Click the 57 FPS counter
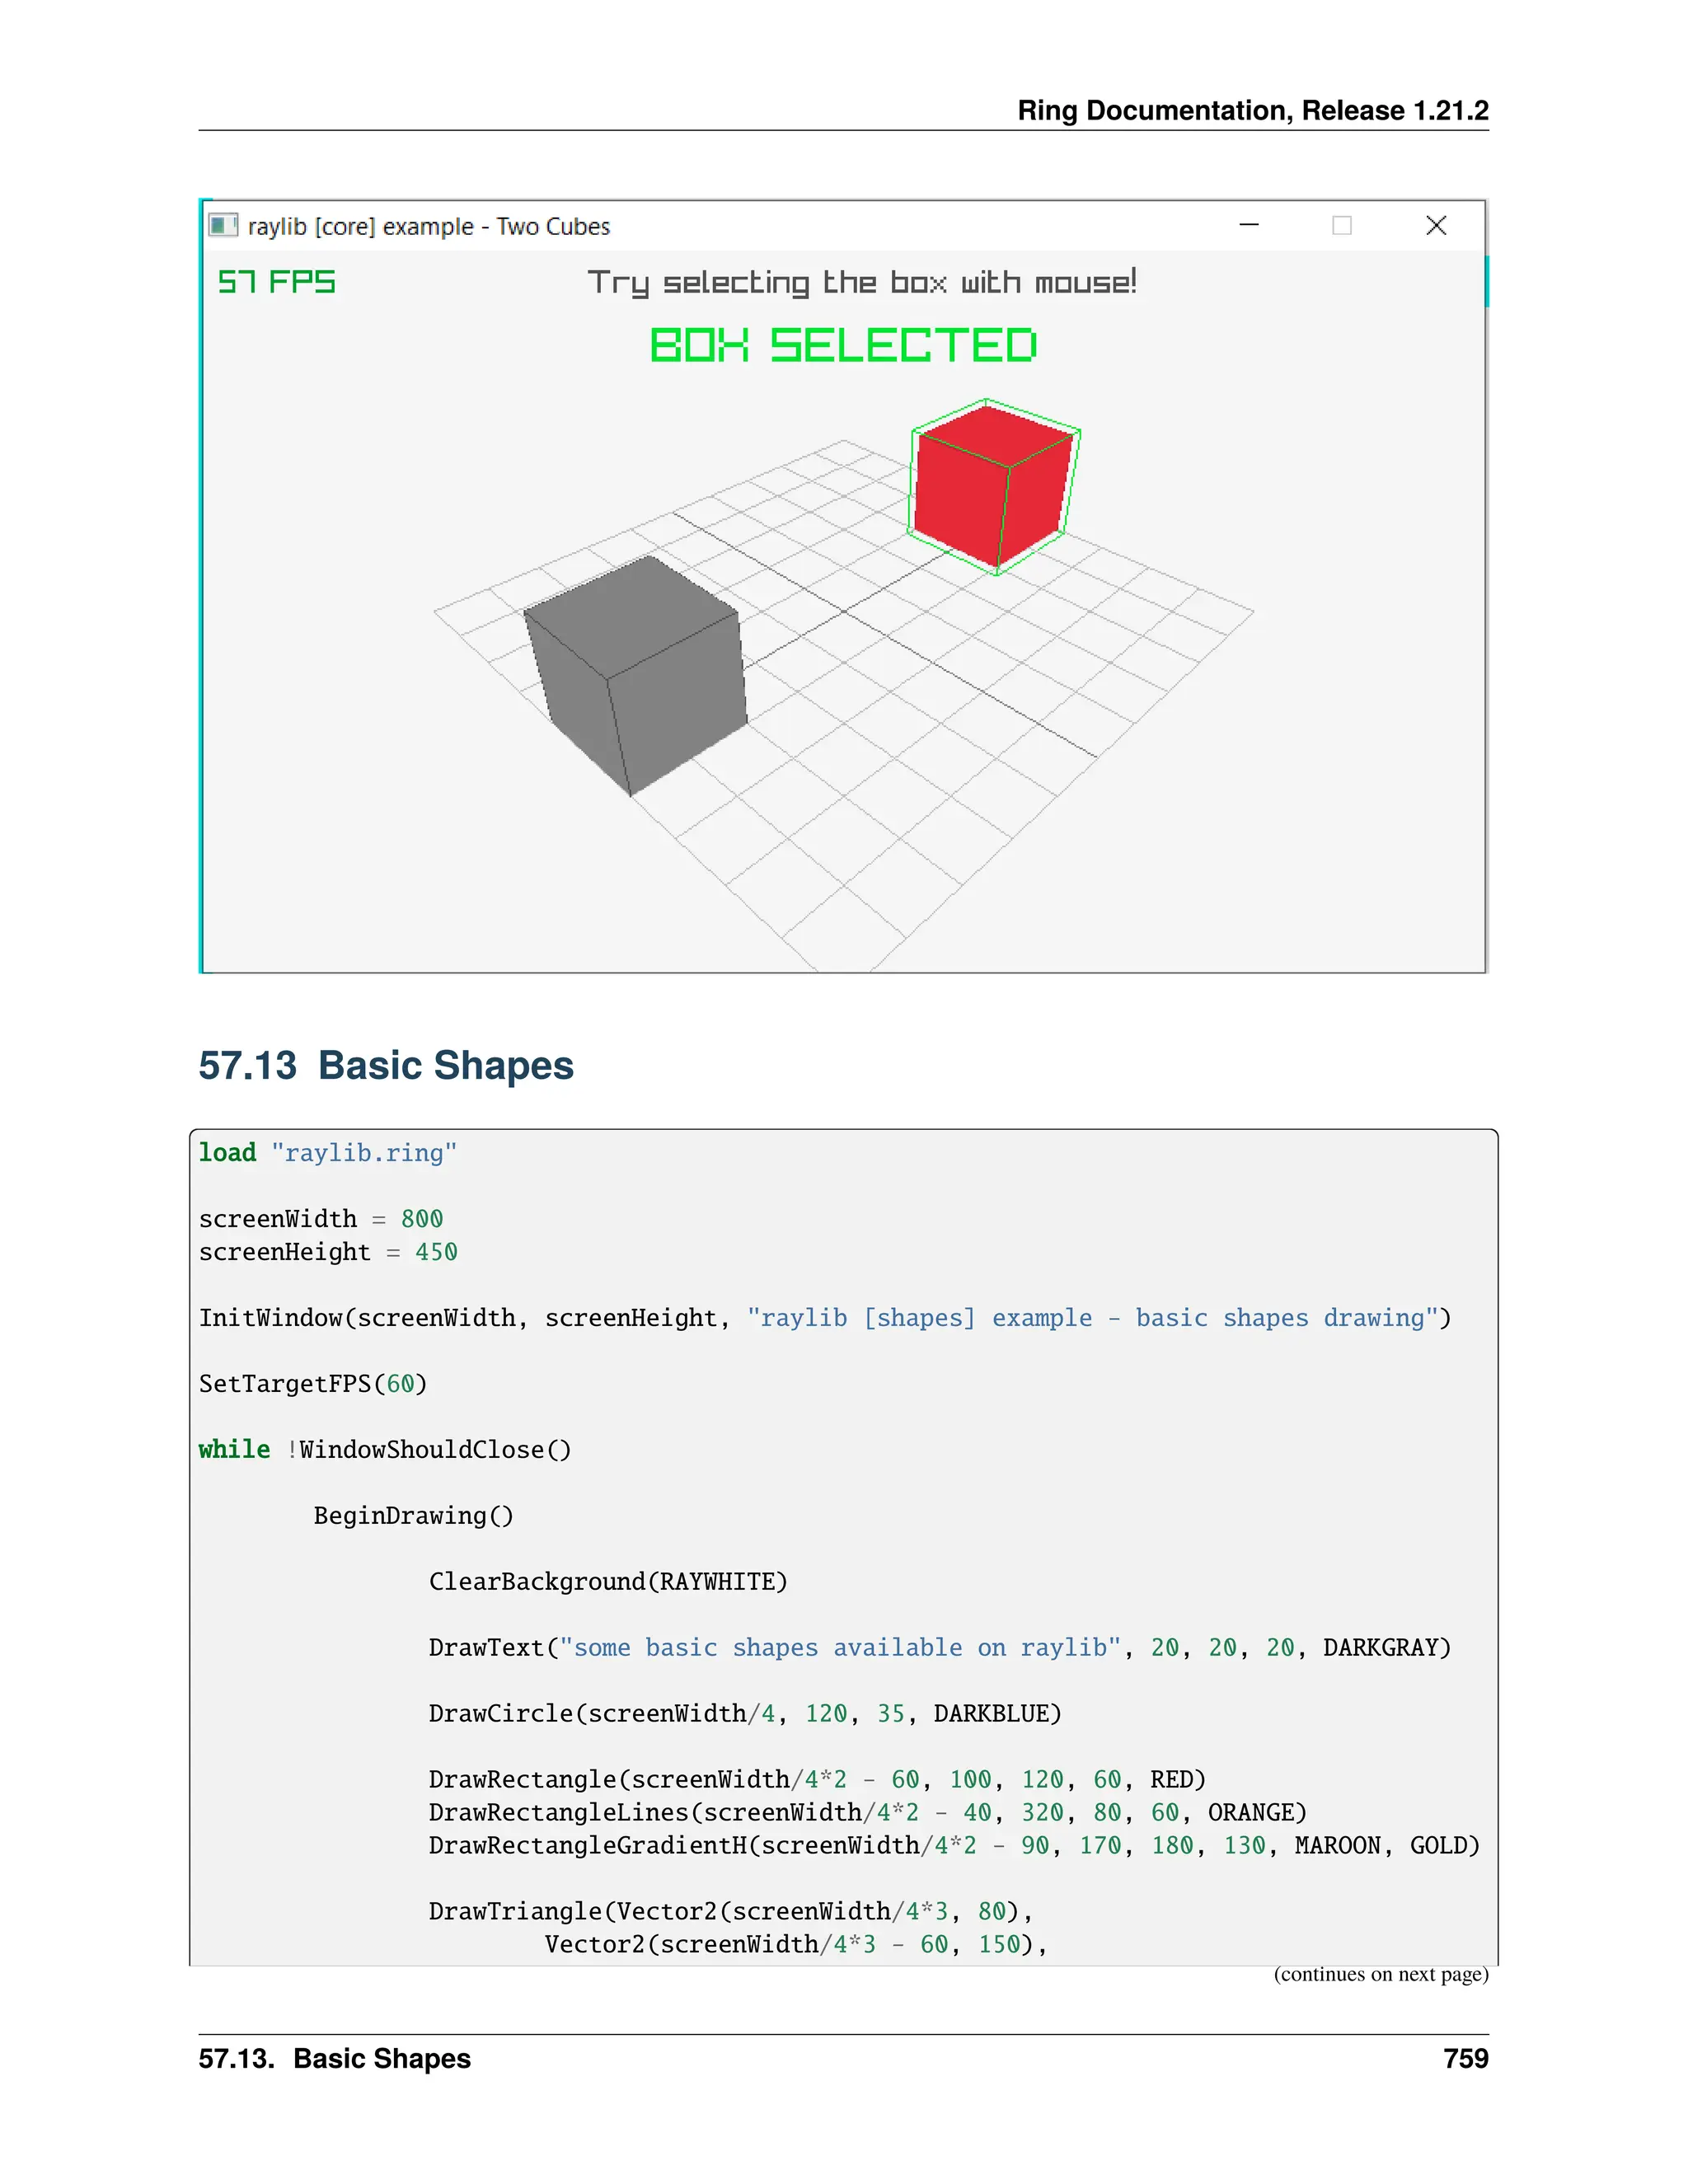Image resolution: width=1688 pixels, height=2184 pixels. pos(276,282)
